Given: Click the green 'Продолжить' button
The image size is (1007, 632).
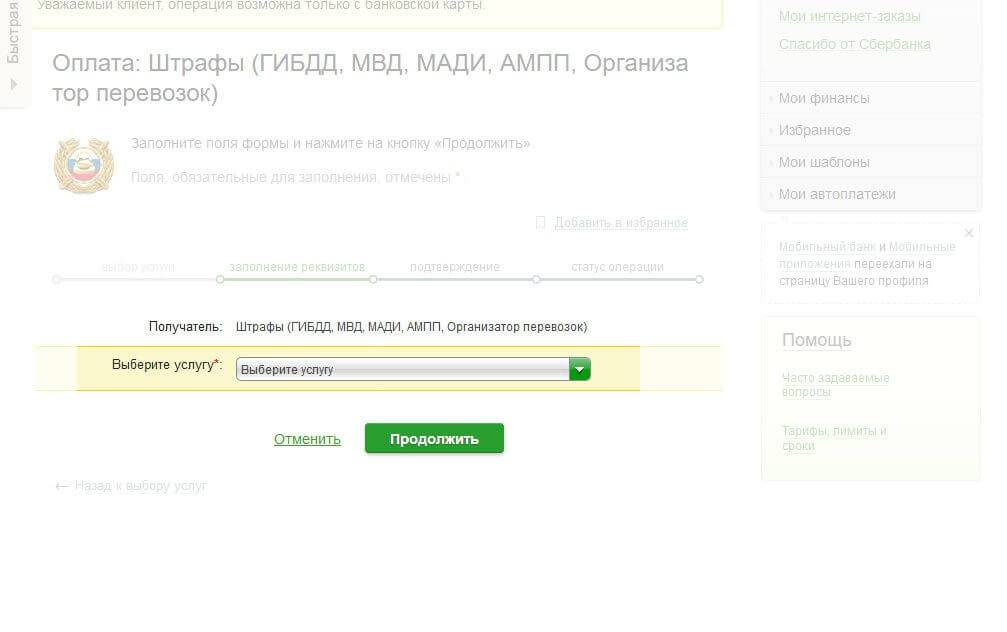Looking at the screenshot, I should coord(434,439).
